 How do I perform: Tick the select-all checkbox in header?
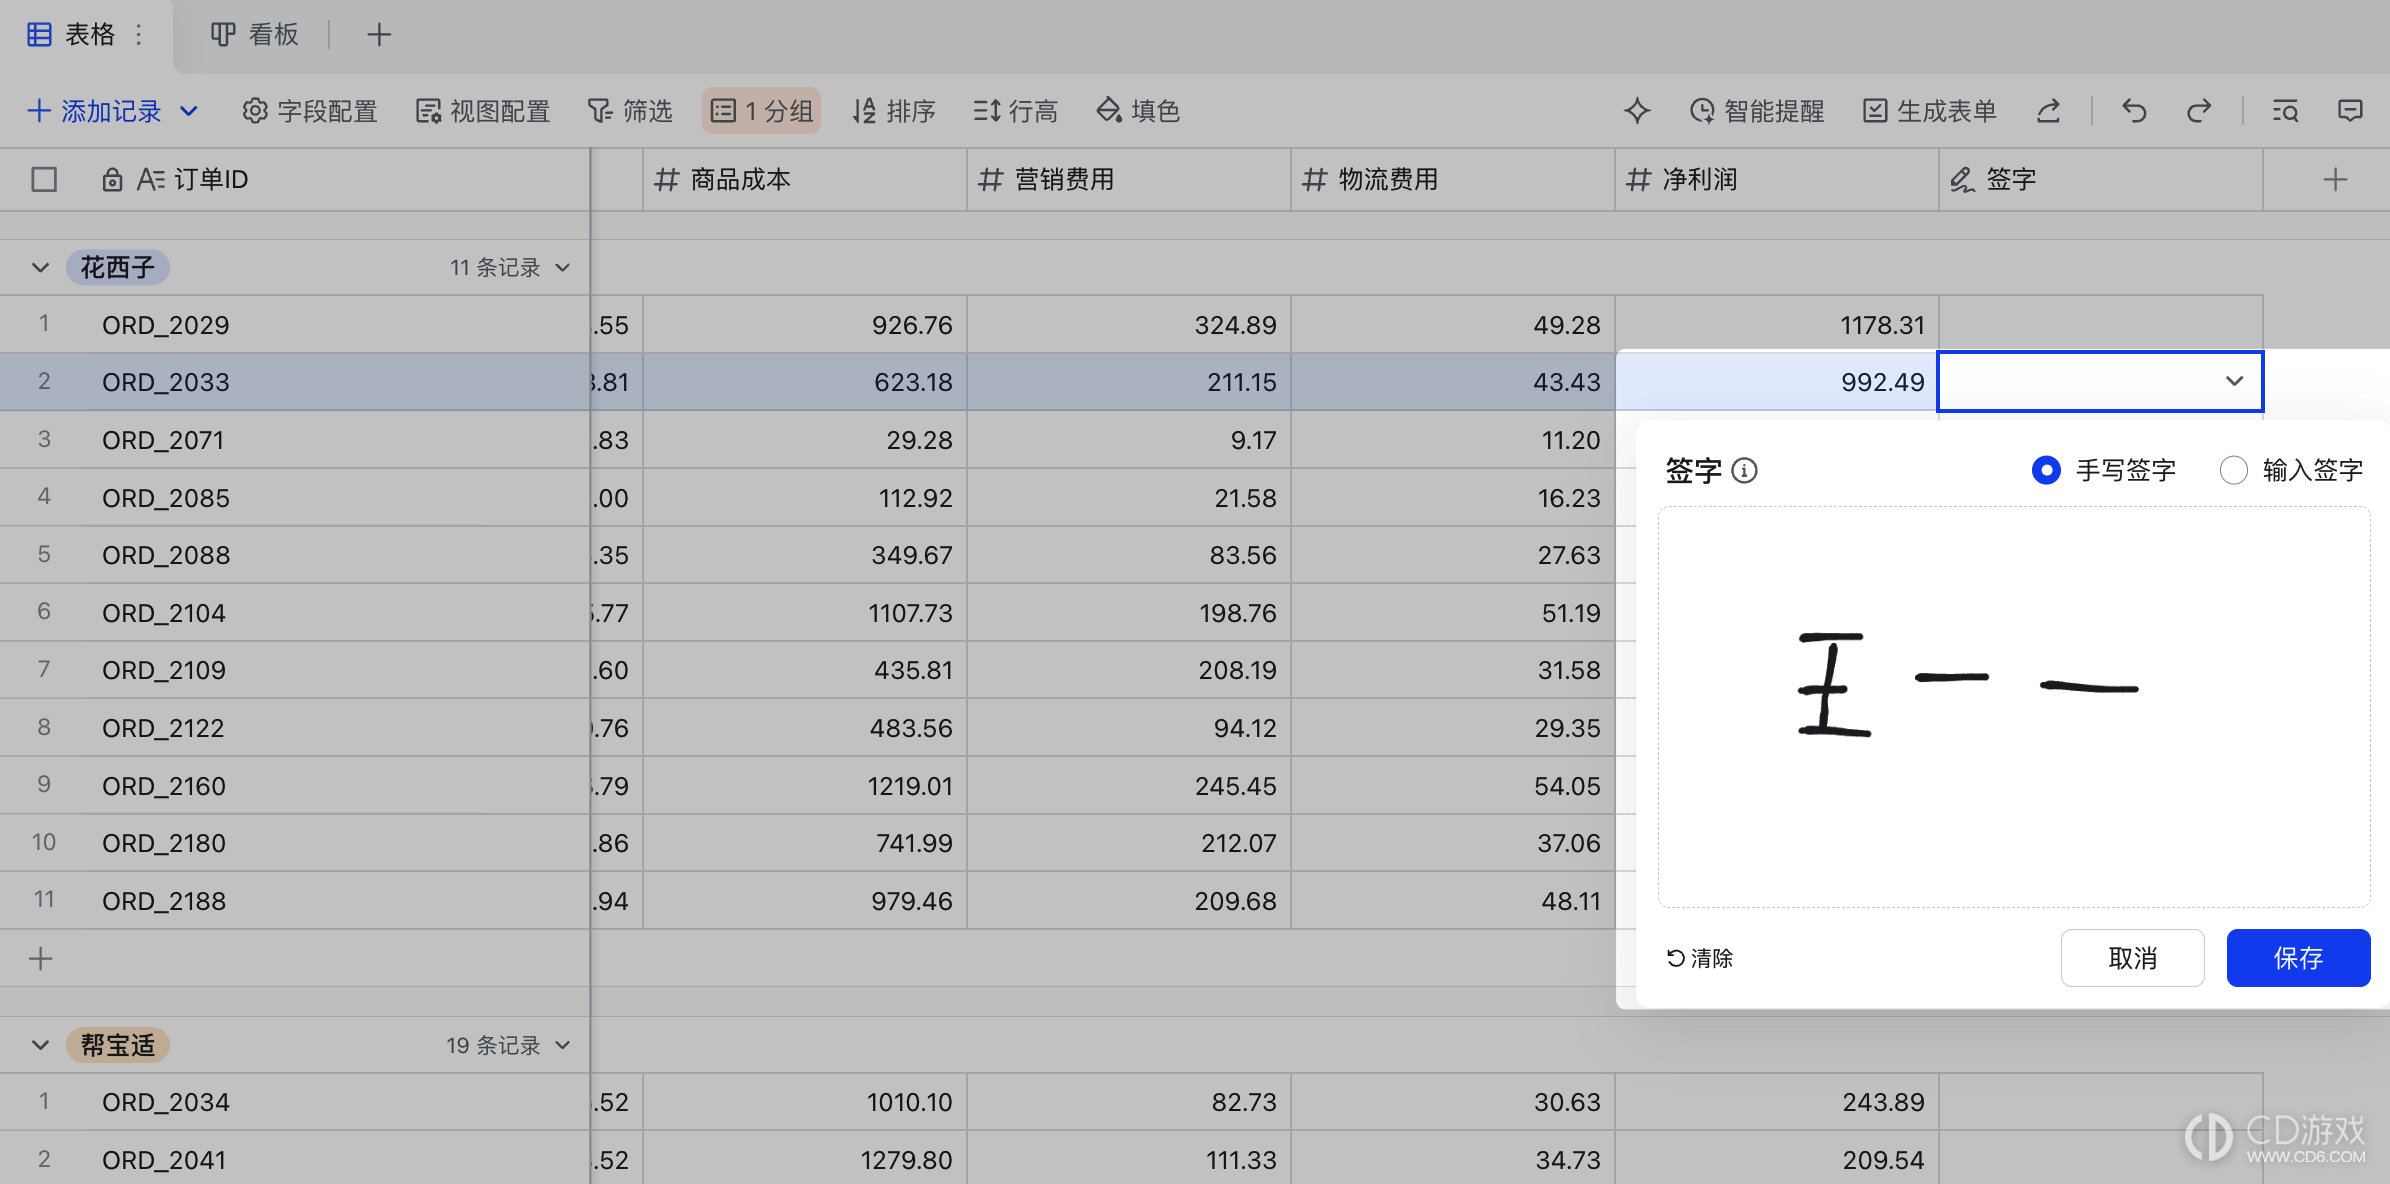tap(44, 180)
